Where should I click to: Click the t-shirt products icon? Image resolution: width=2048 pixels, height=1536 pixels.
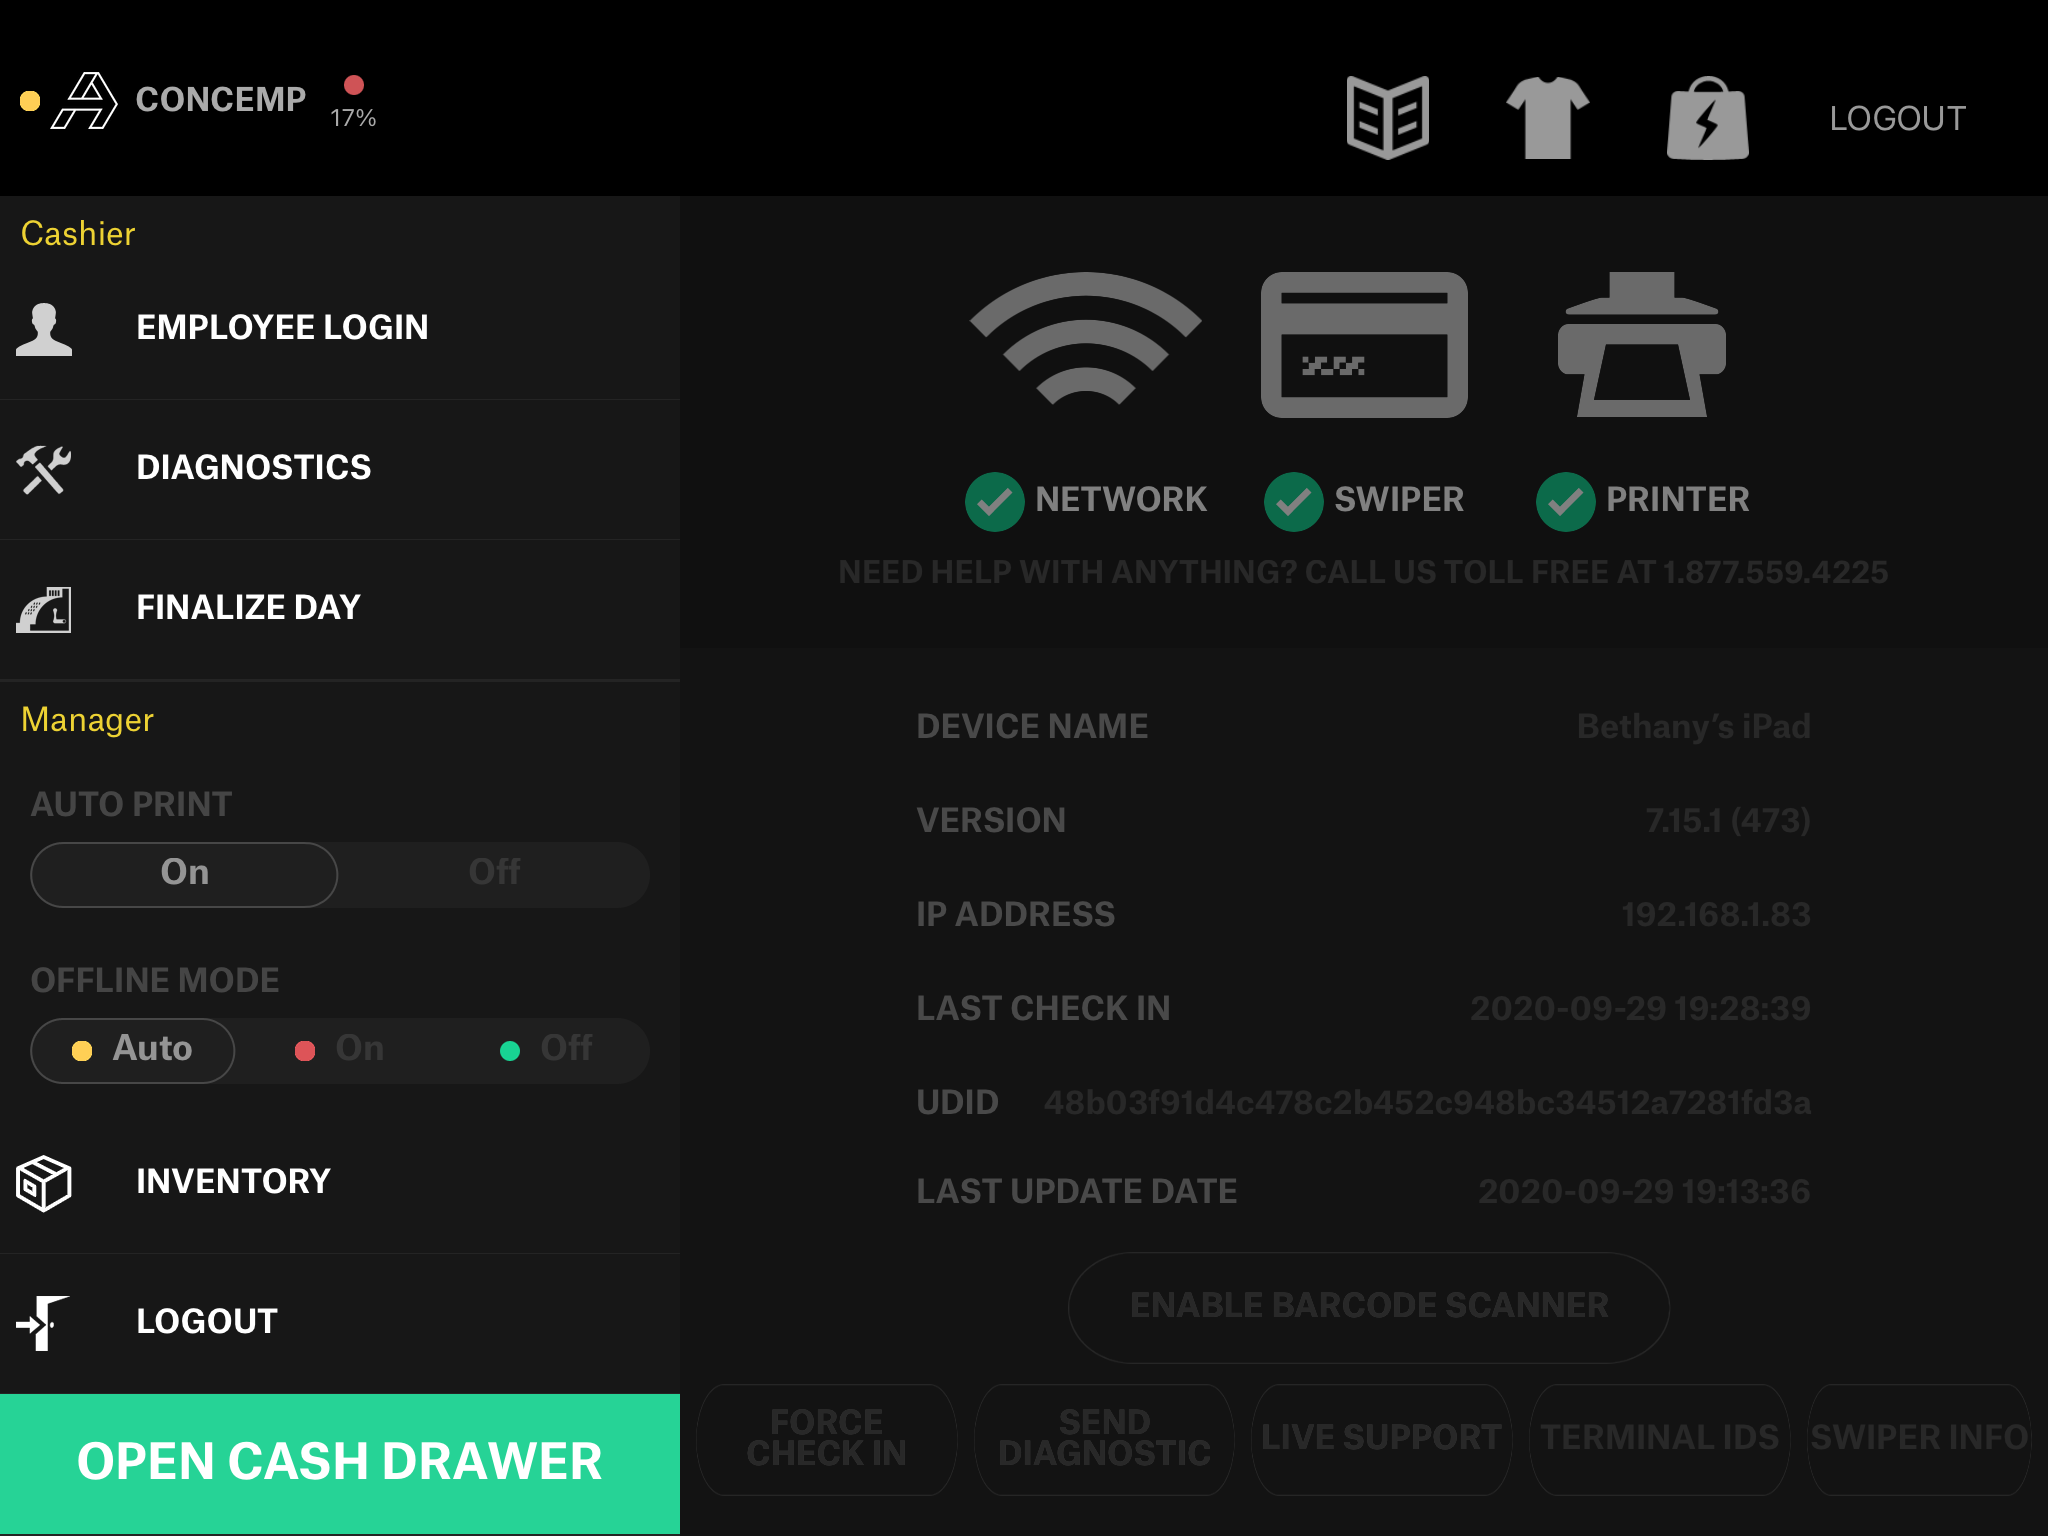1547,118
